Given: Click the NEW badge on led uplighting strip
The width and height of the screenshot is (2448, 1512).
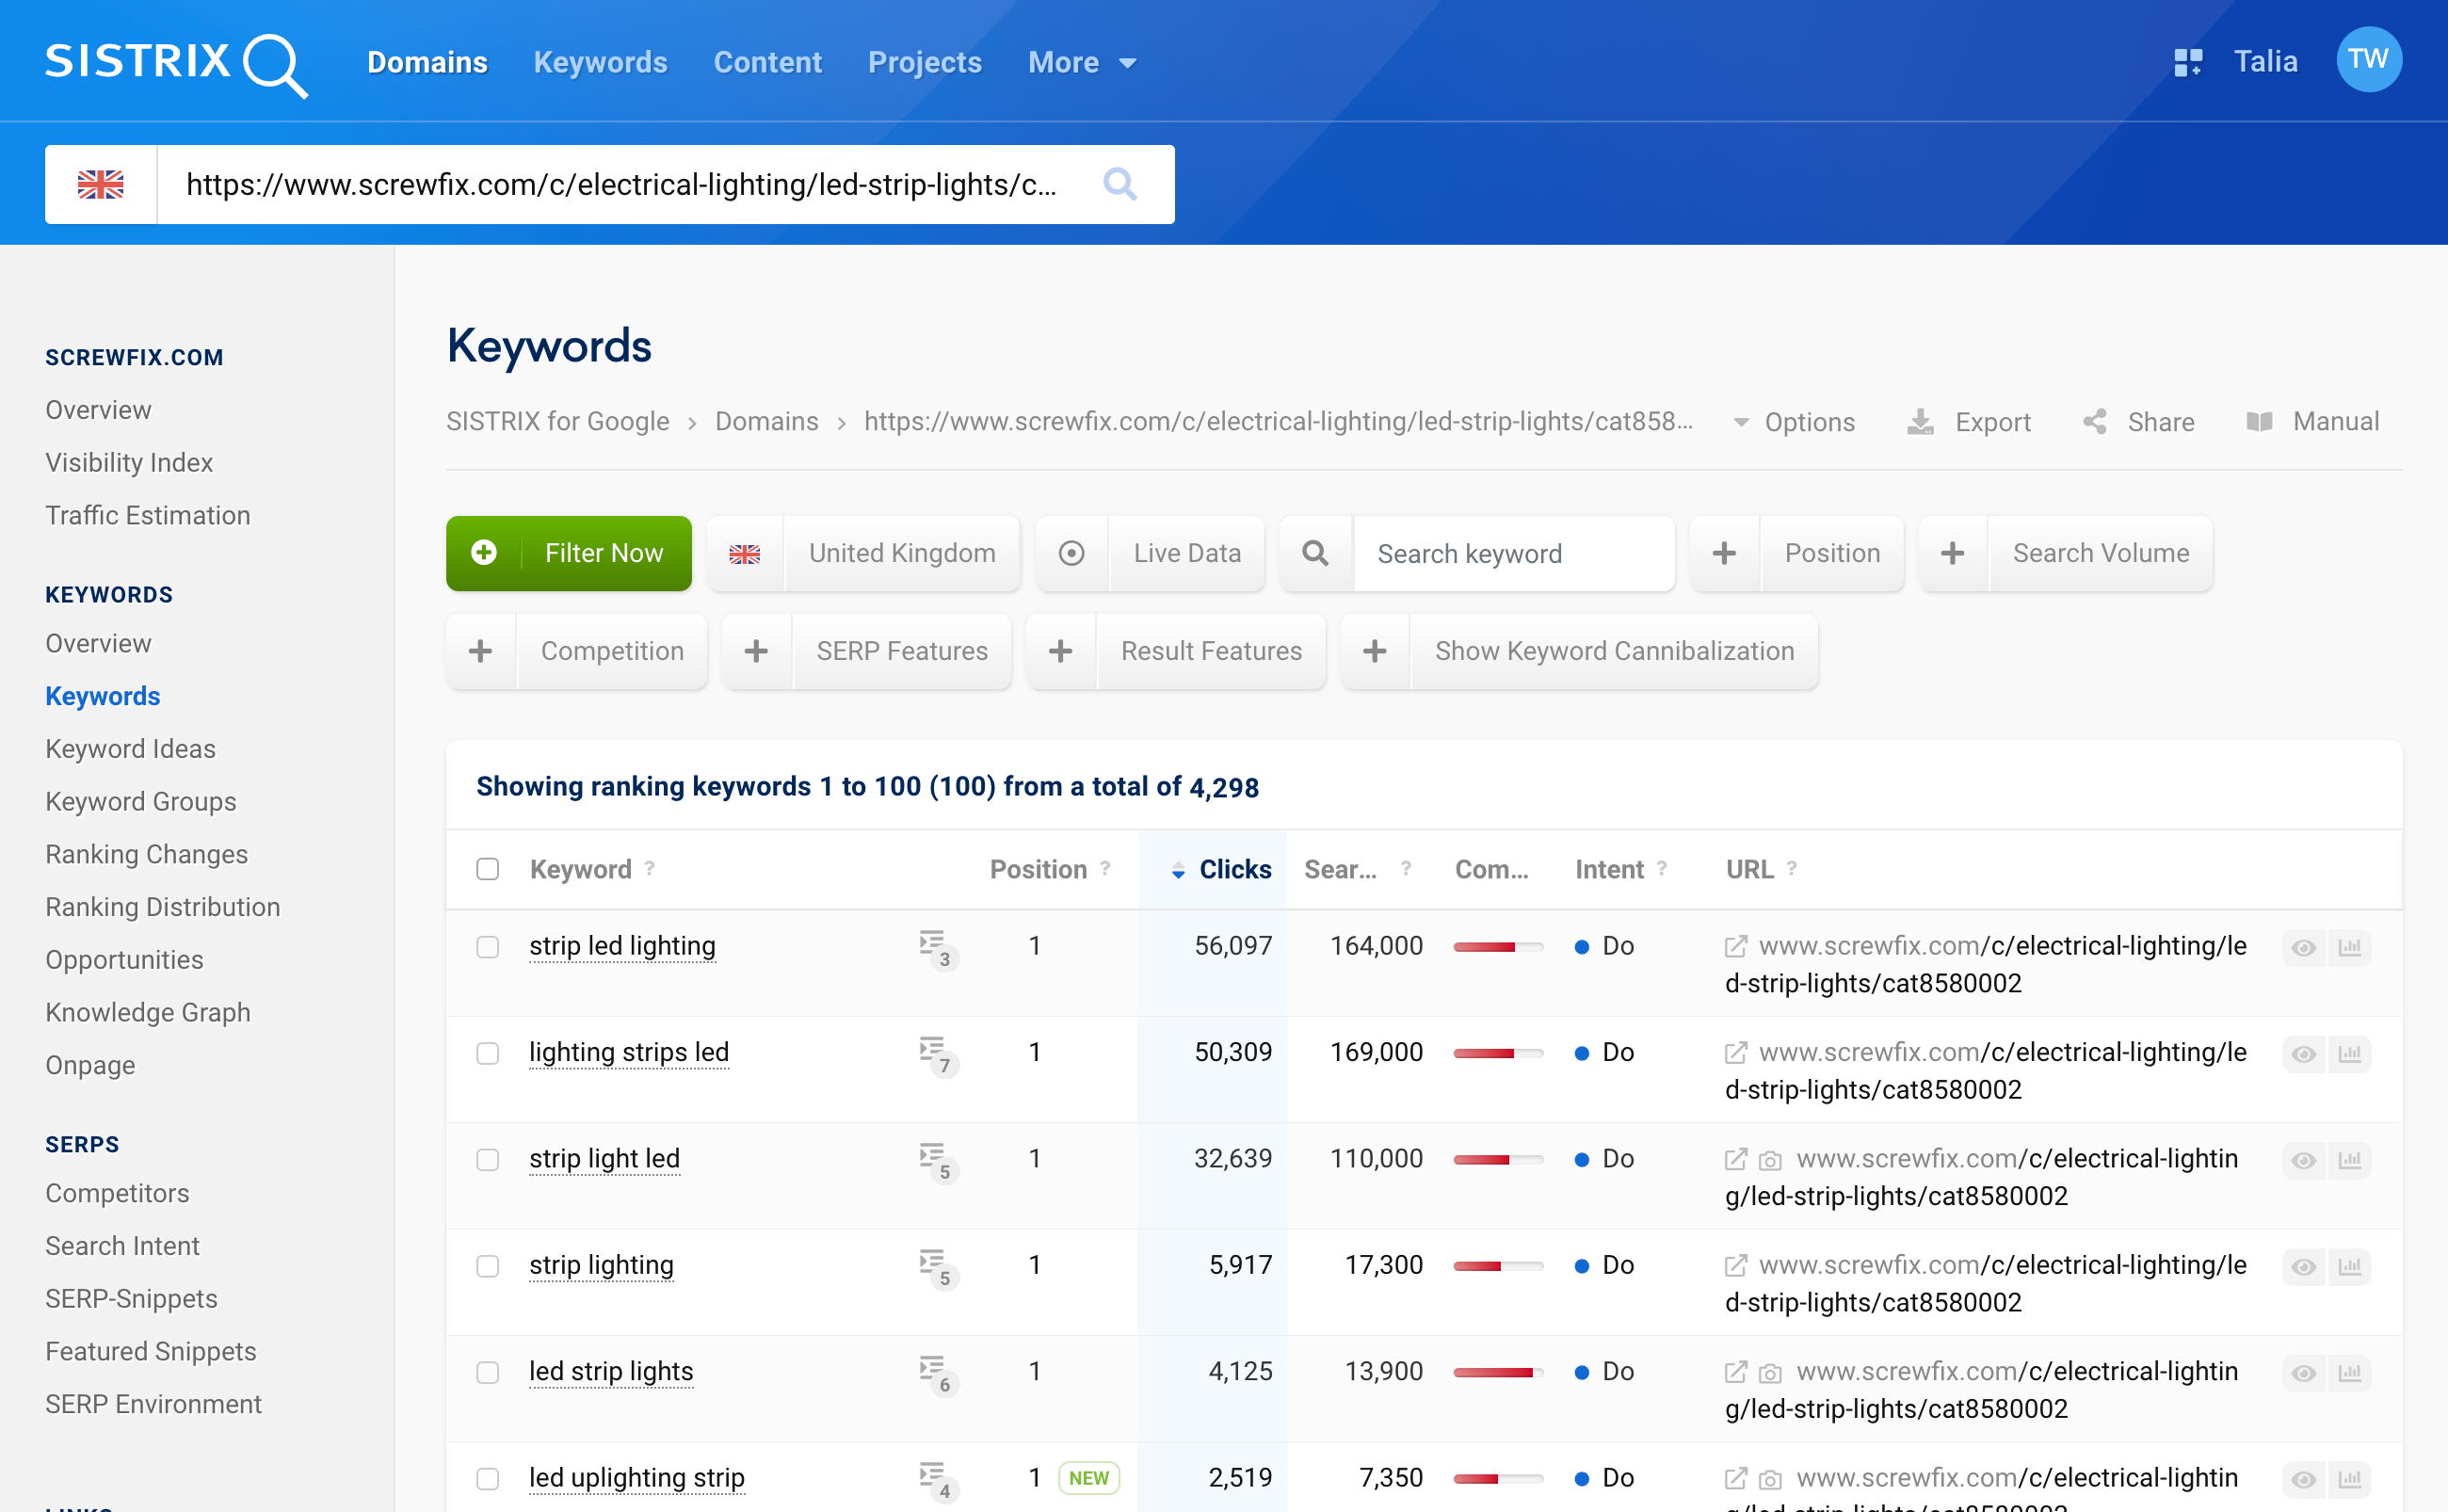Looking at the screenshot, I should click(x=1088, y=1478).
